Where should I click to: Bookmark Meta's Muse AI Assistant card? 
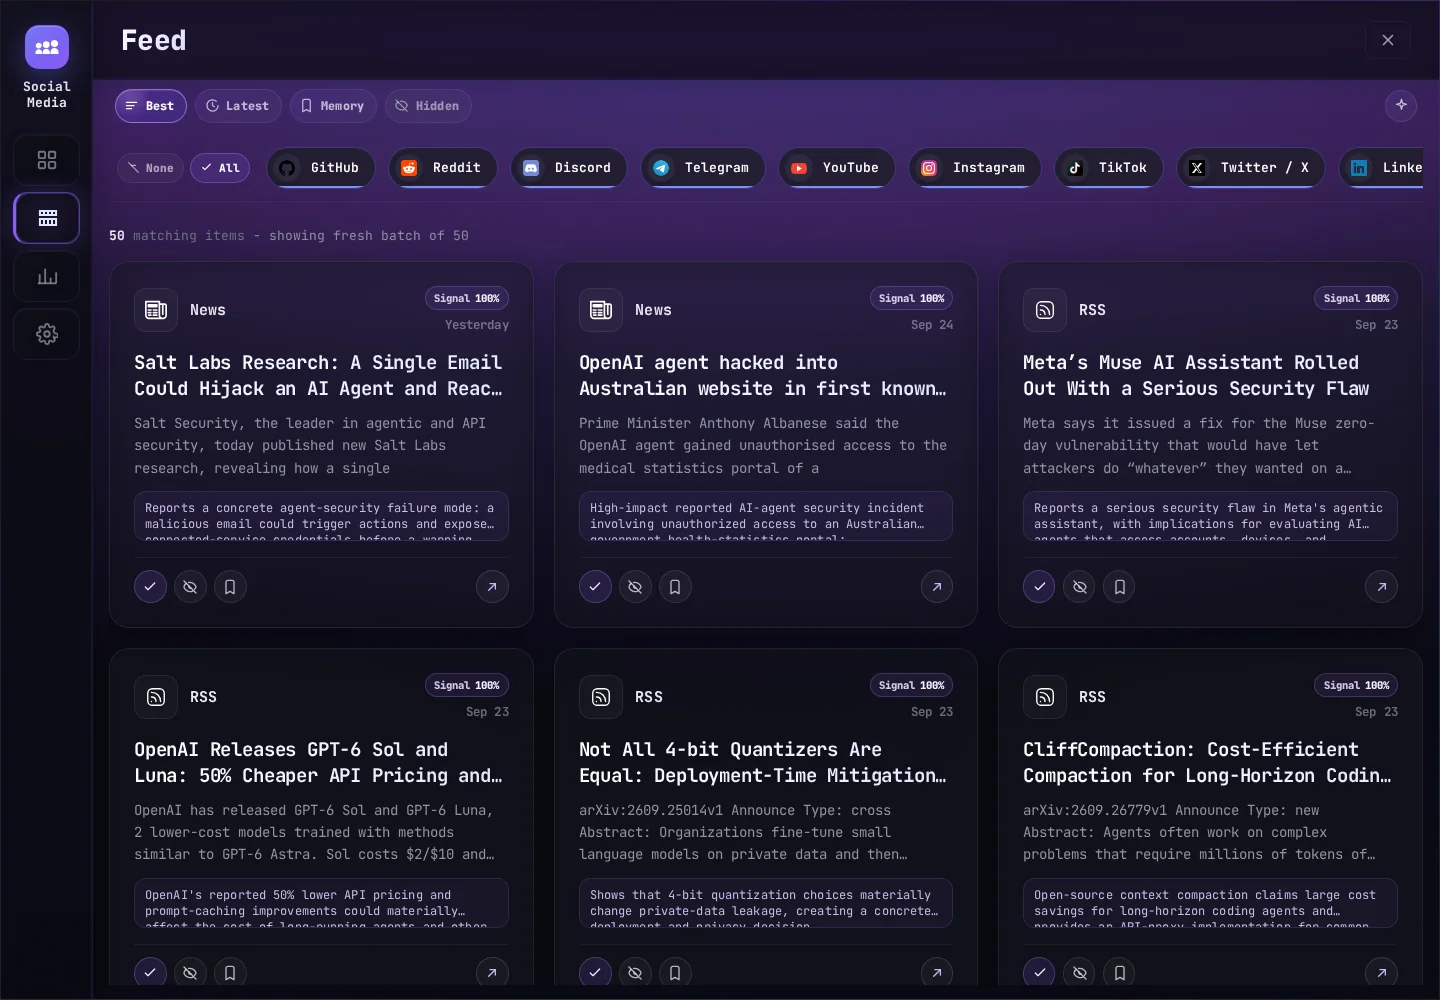(x=1120, y=587)
